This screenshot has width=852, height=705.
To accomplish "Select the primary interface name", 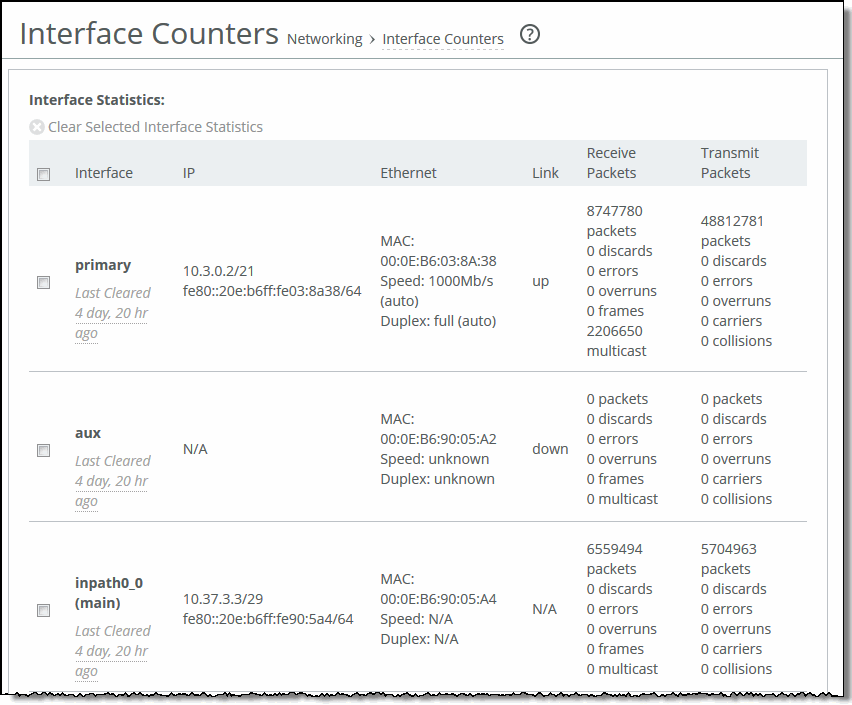I will (x=103, y=265).
